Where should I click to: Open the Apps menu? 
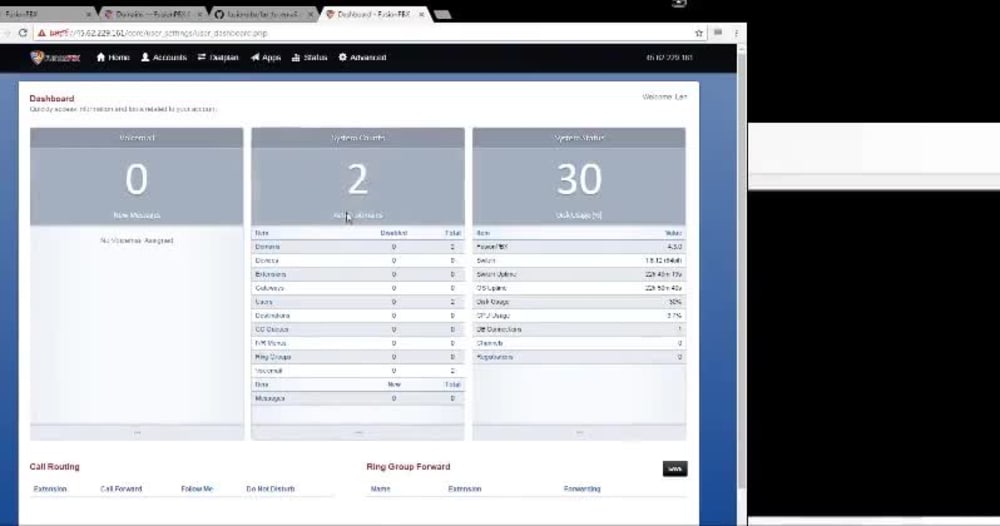pyautogui.click(x=266, y=57)
